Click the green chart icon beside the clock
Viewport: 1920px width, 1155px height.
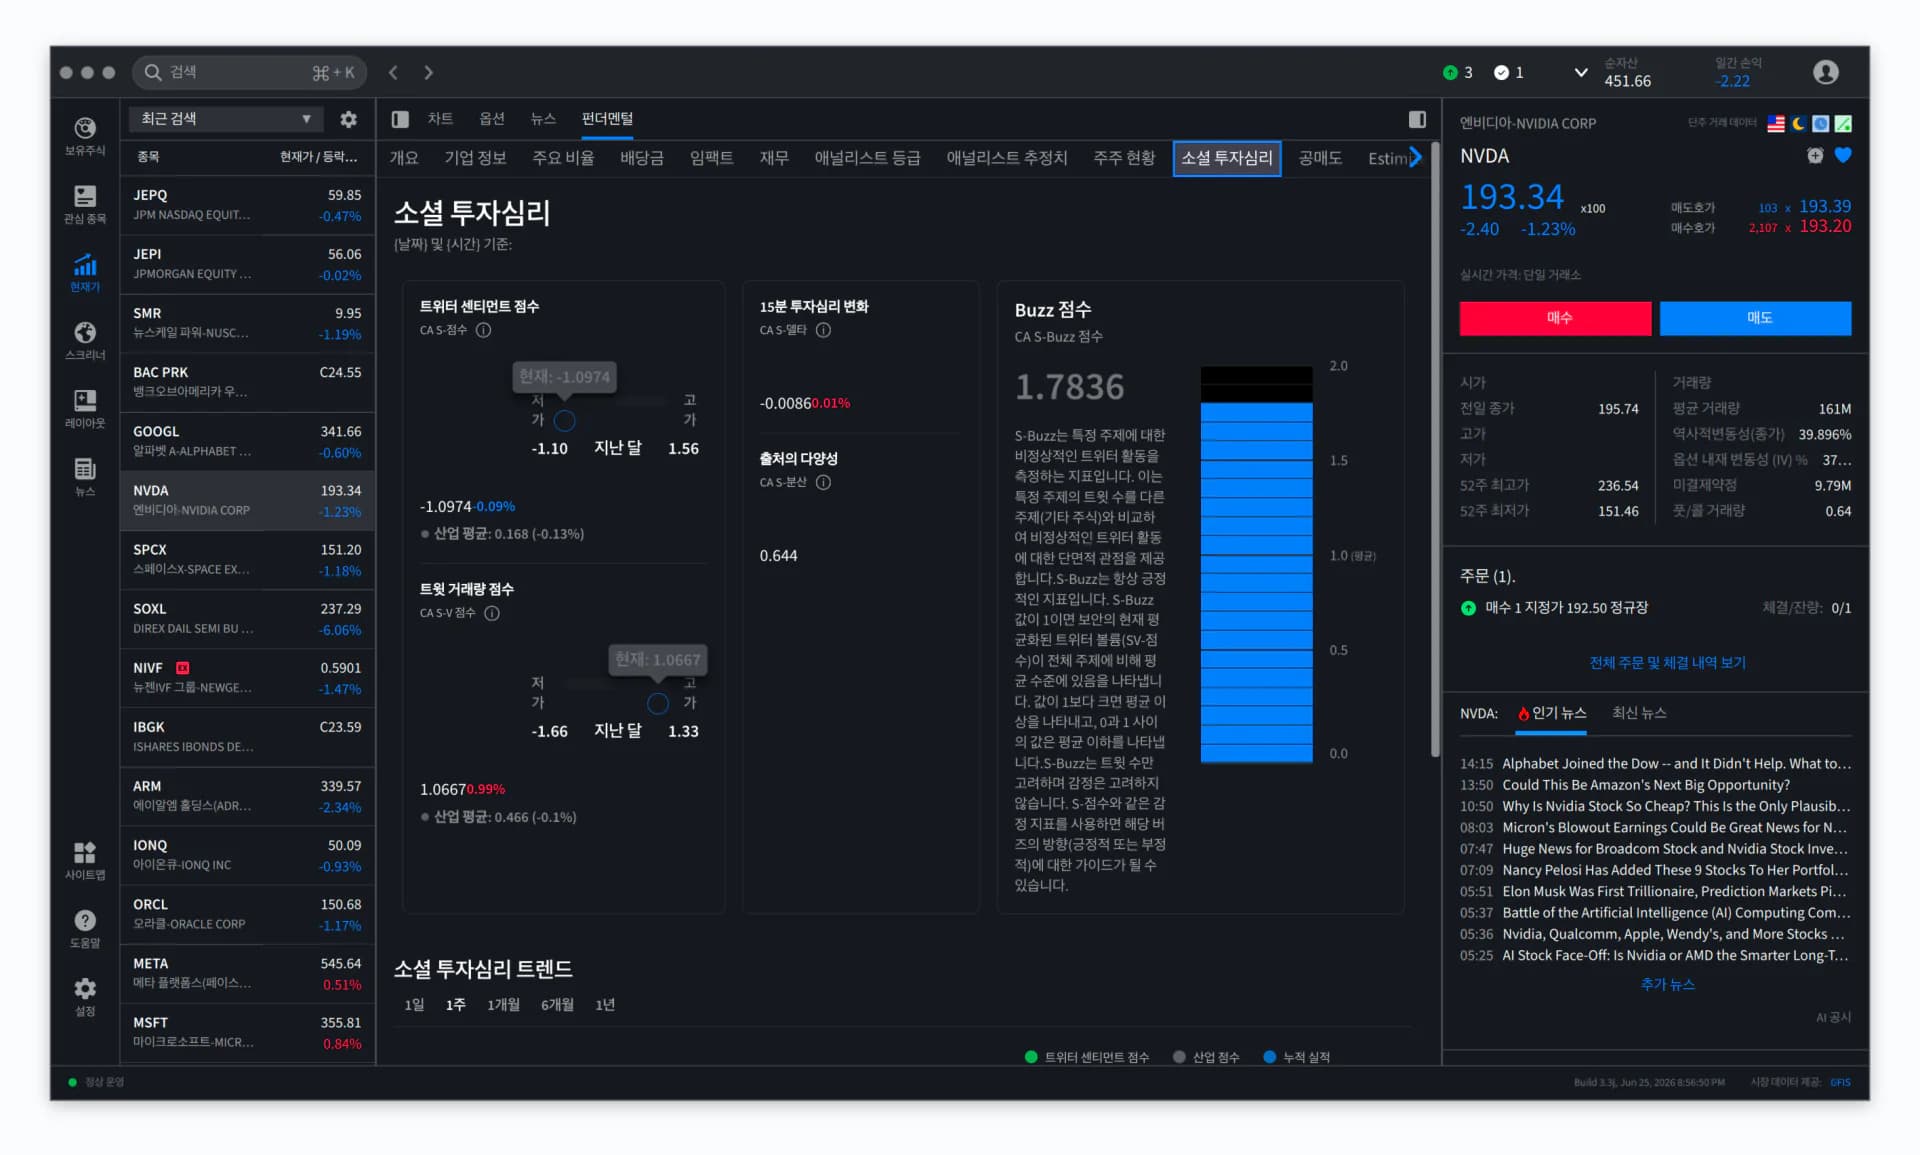click(1843, 123)
